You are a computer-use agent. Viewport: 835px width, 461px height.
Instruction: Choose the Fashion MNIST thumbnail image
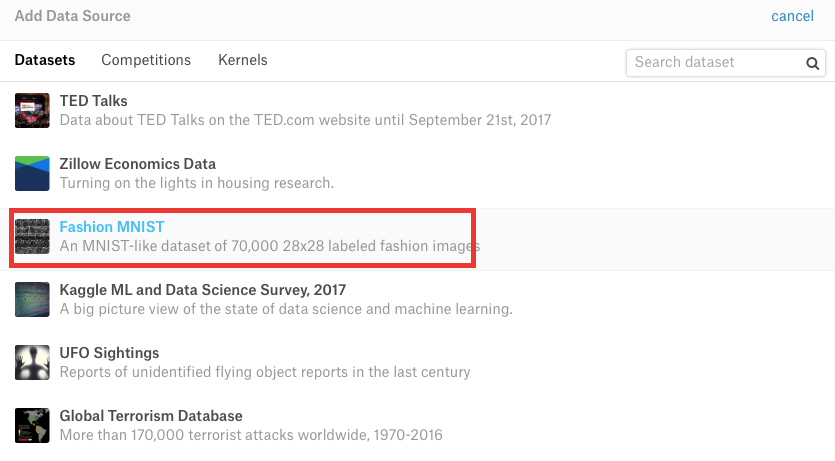(x=32, y=236)
